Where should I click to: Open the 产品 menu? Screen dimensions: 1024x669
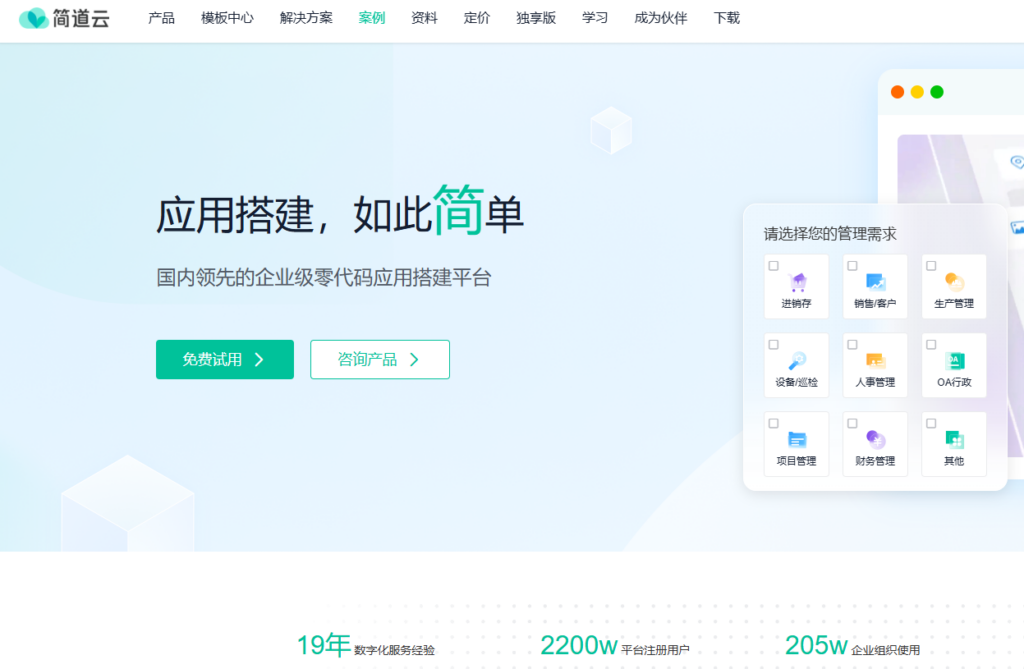[161, 18]
